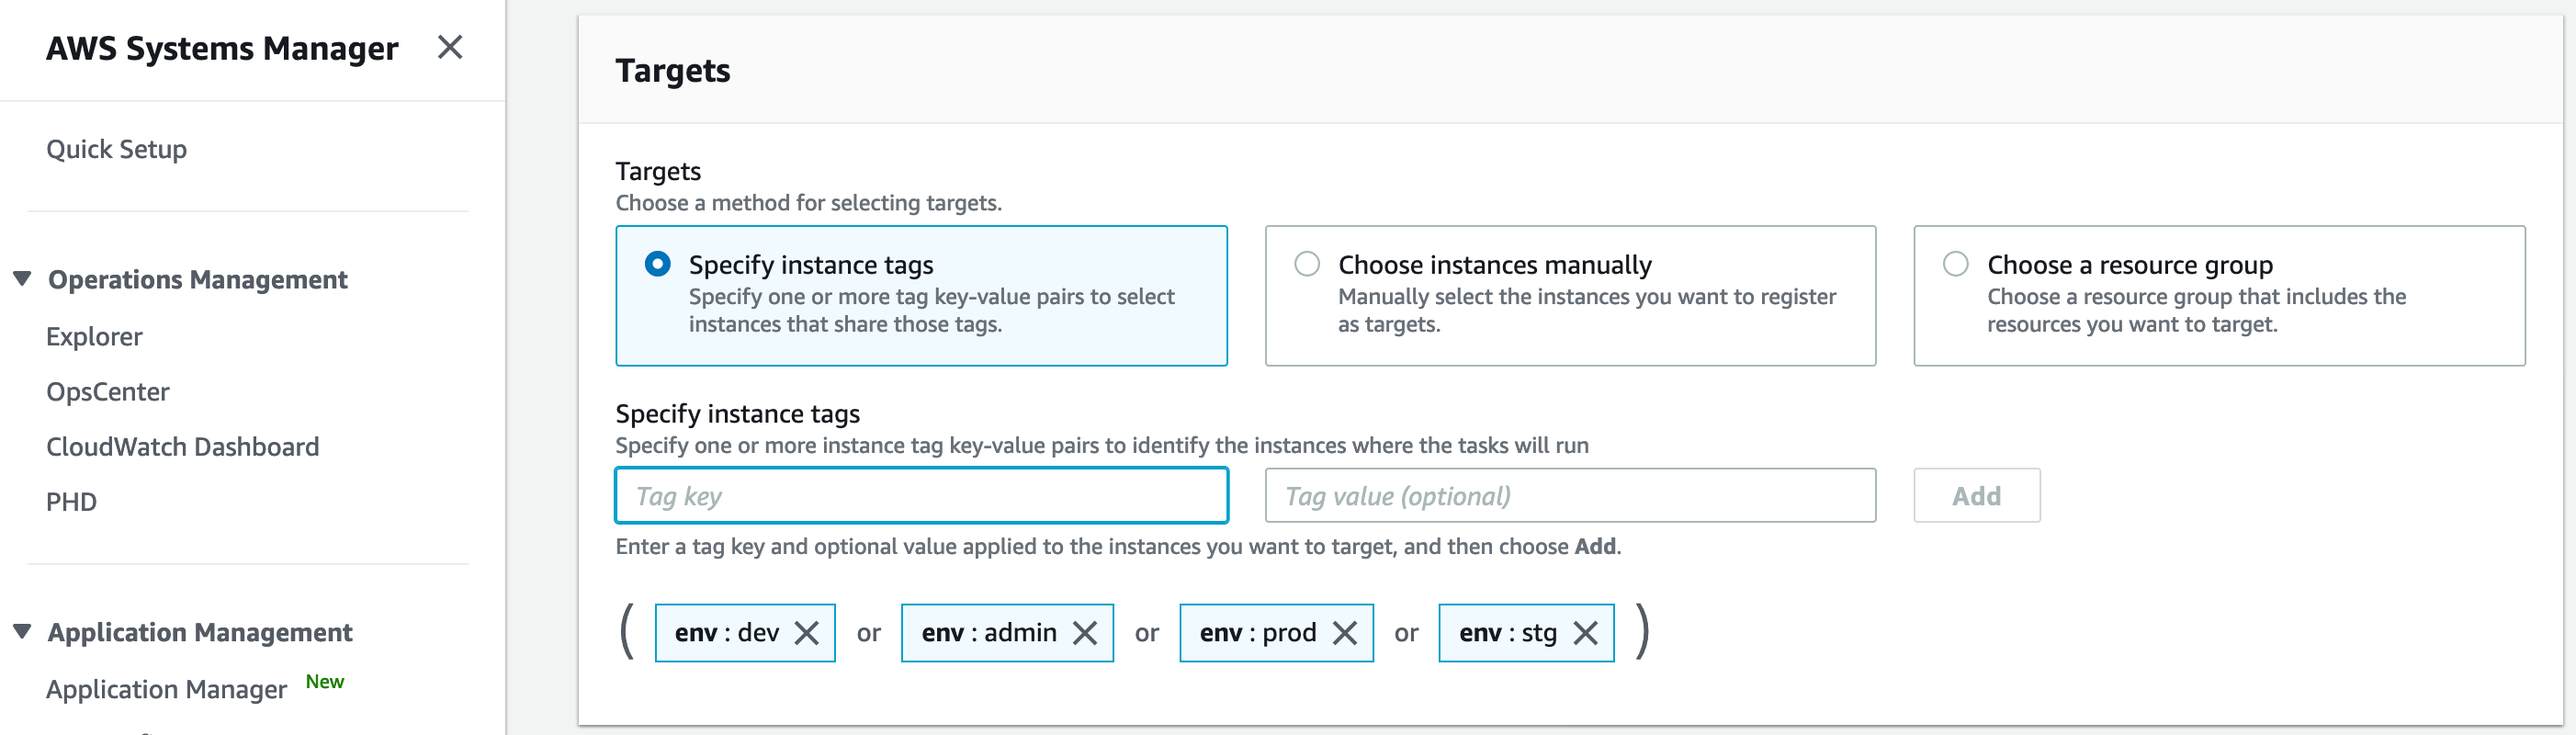Open Explorer in sidebar
Image resolution: width=2576 pixels, height=735 pixels.
click(94, 337)
